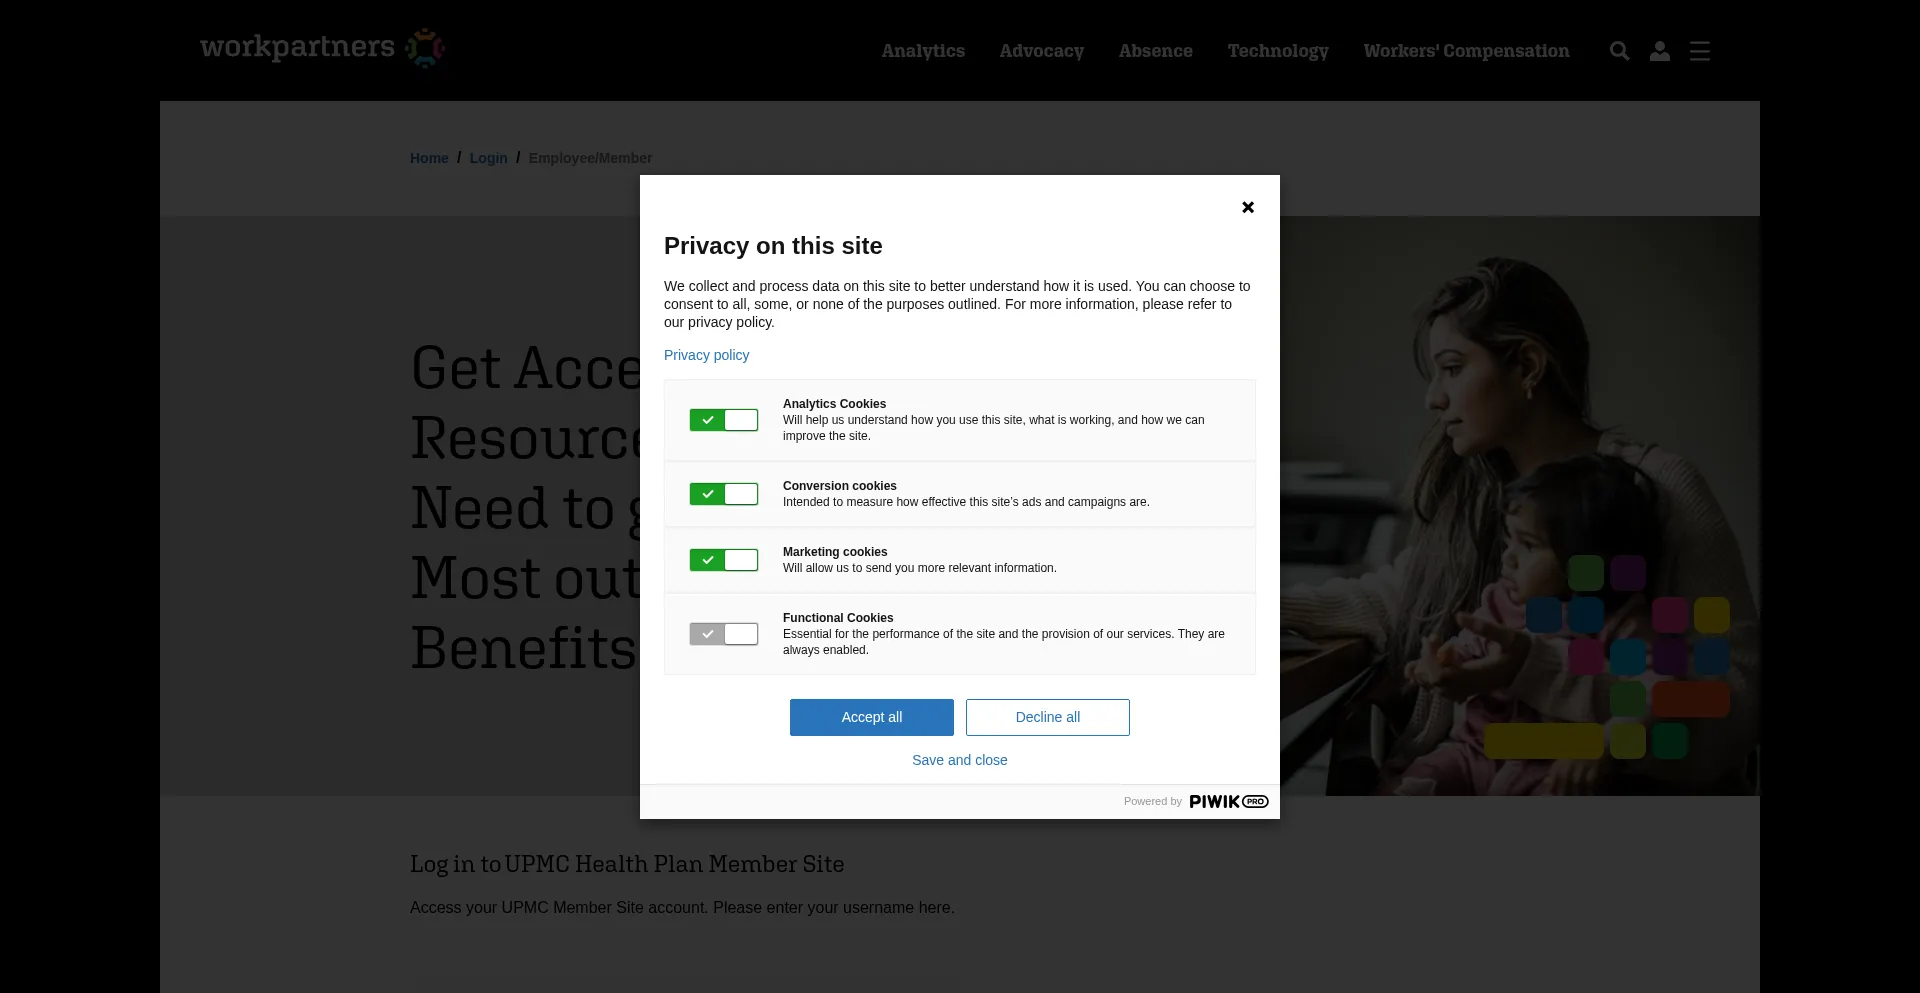Open the hamburger menu icon
The width and height of the screenshot is (1920, 993).
(x=1699, y=51)
